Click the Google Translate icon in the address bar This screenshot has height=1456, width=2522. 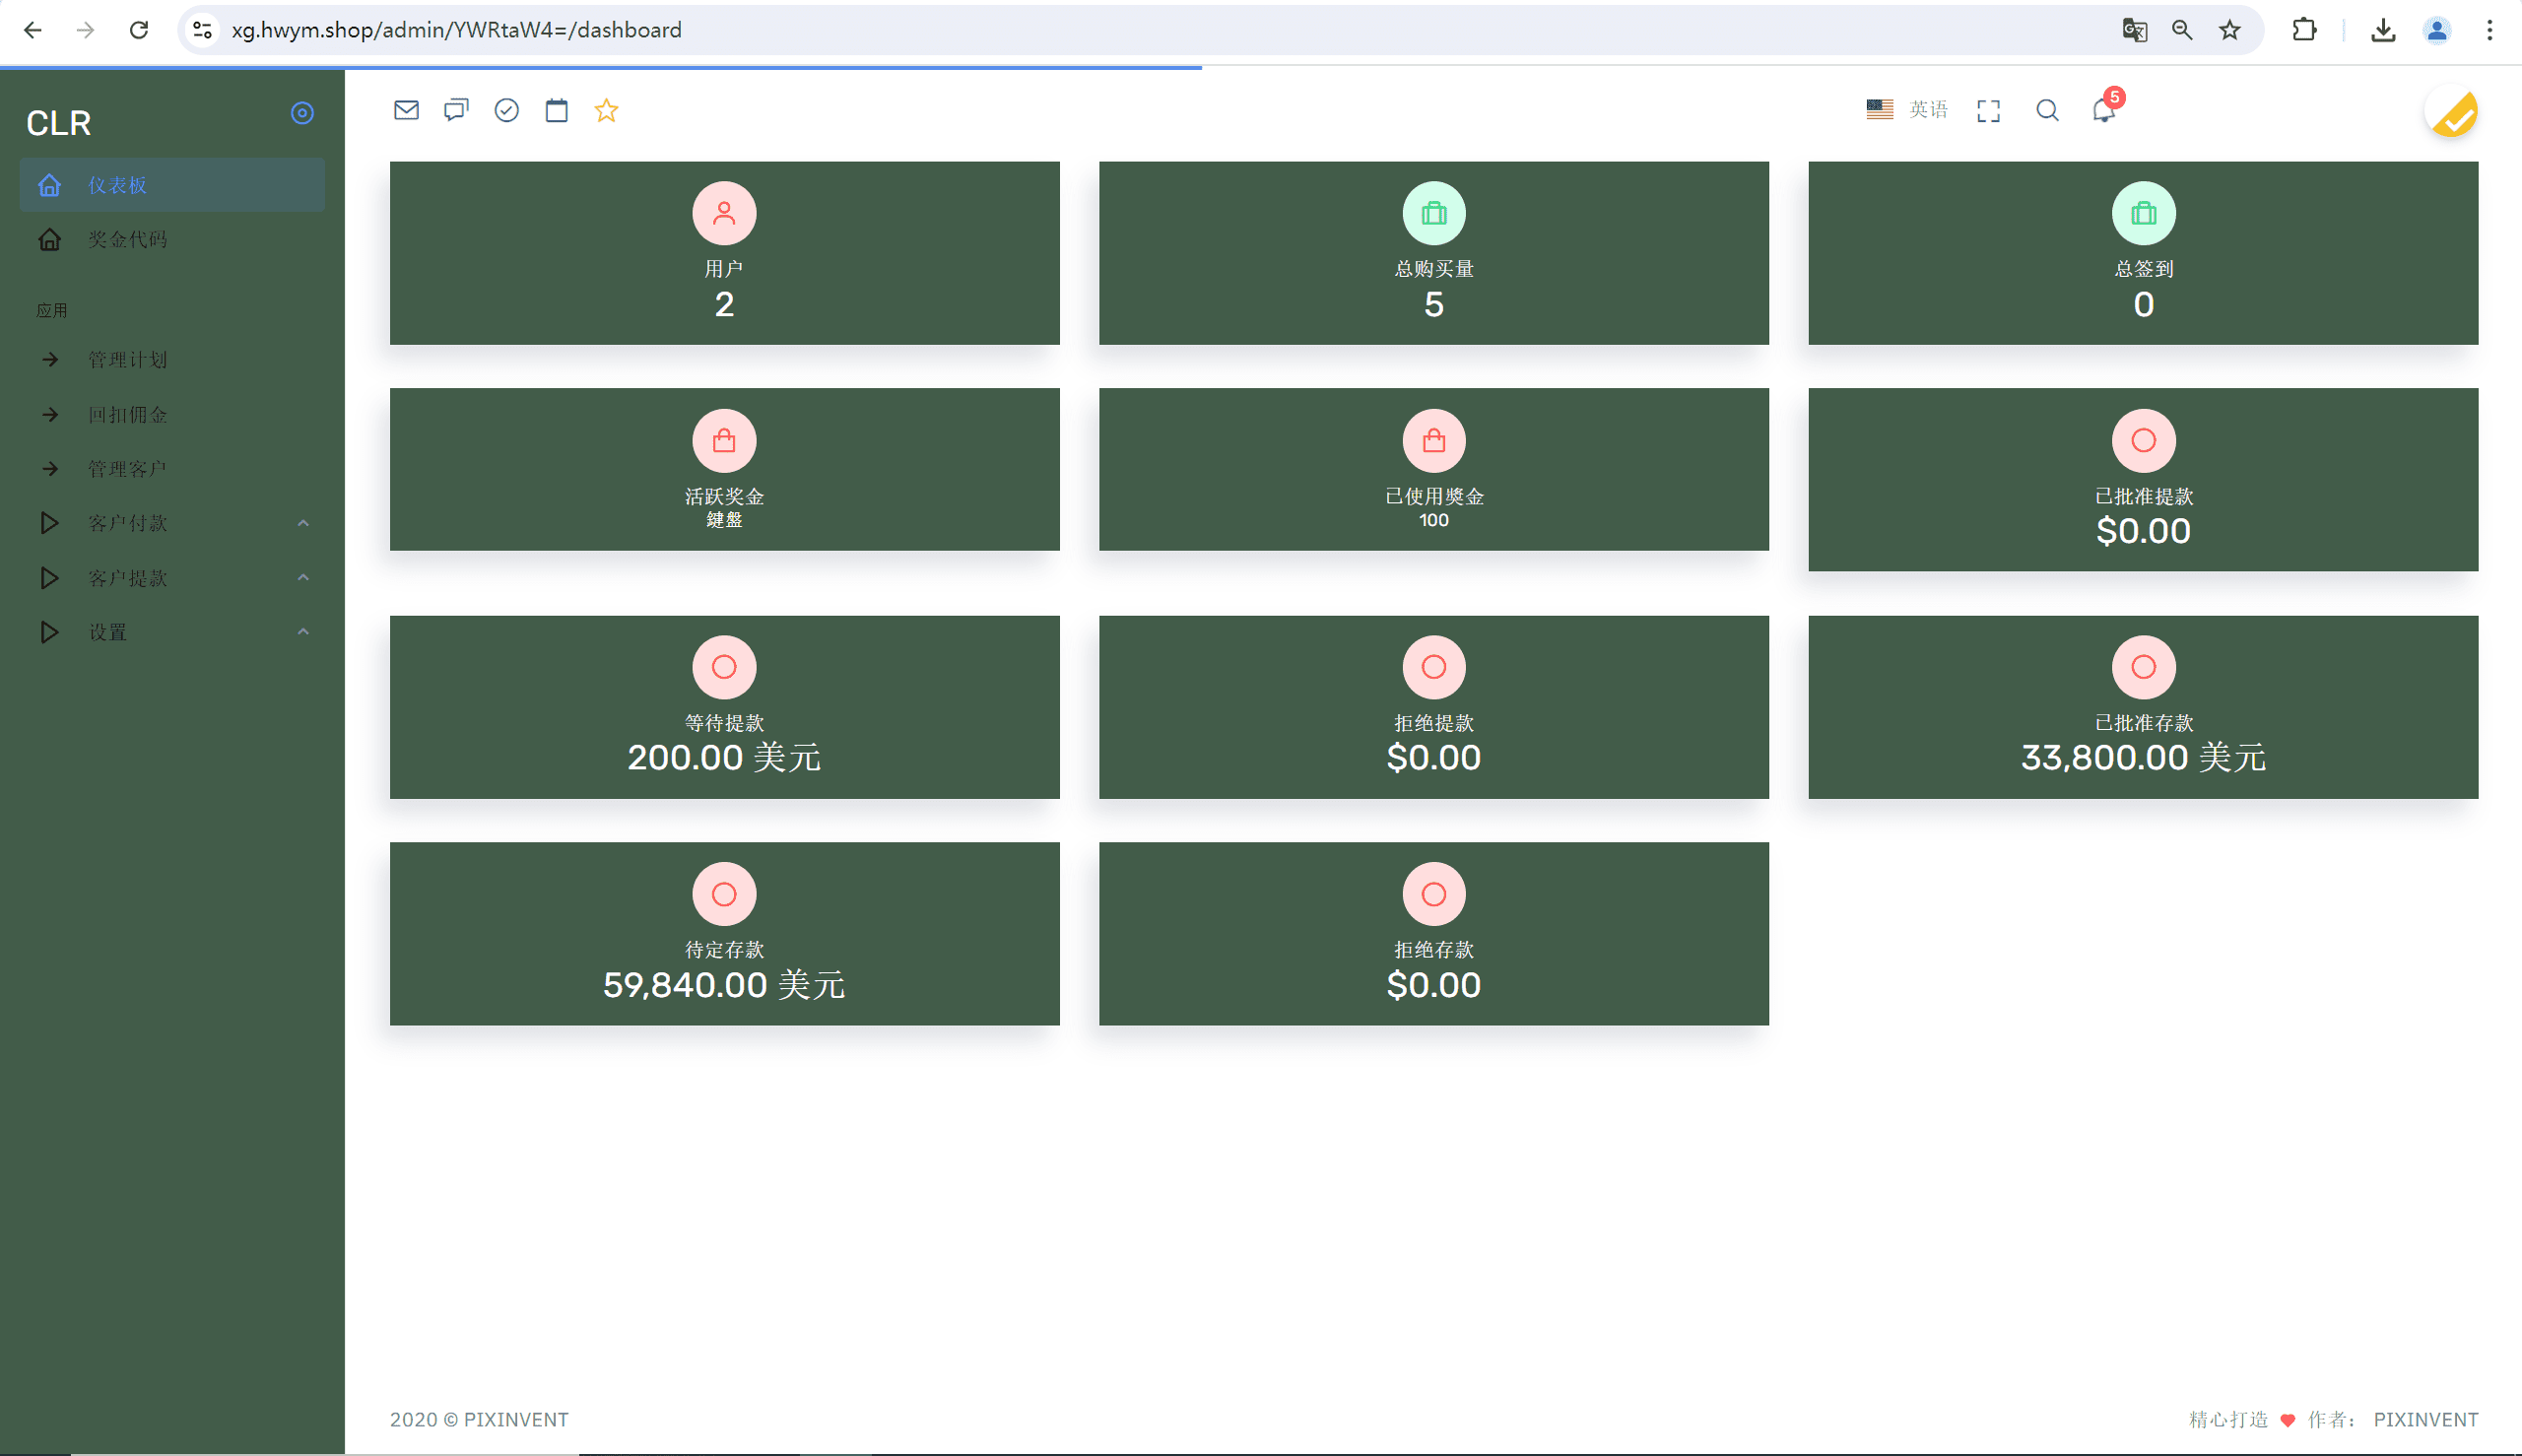coord(2134,30)
